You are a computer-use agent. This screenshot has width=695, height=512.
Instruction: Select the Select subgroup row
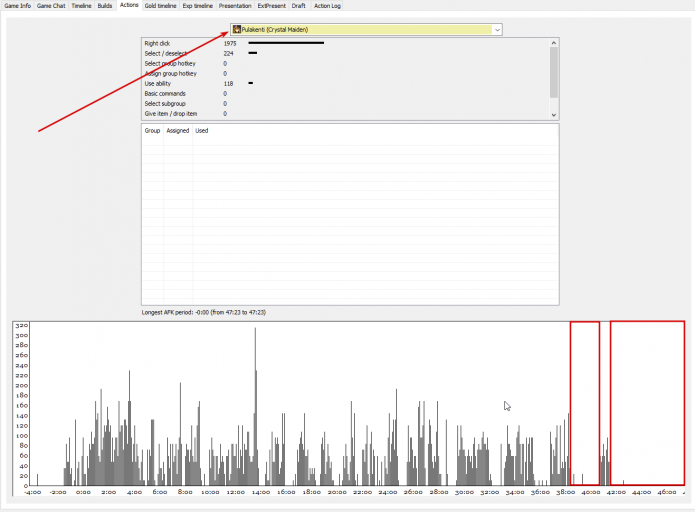click(345, 104)
